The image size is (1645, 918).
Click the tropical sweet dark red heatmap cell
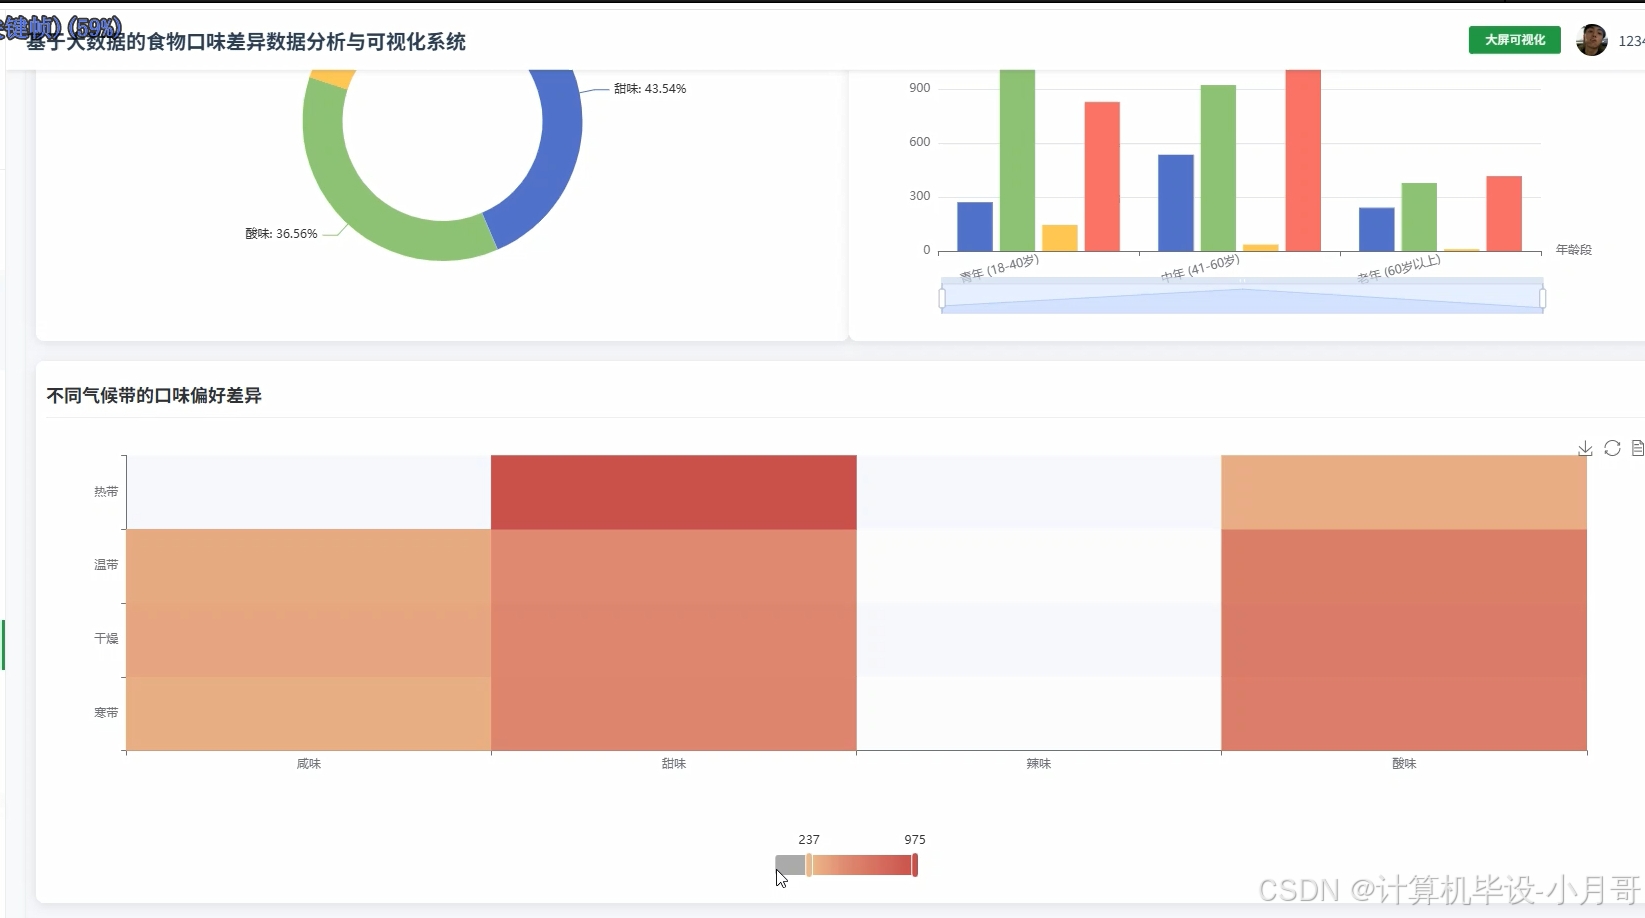coord(673,492)
